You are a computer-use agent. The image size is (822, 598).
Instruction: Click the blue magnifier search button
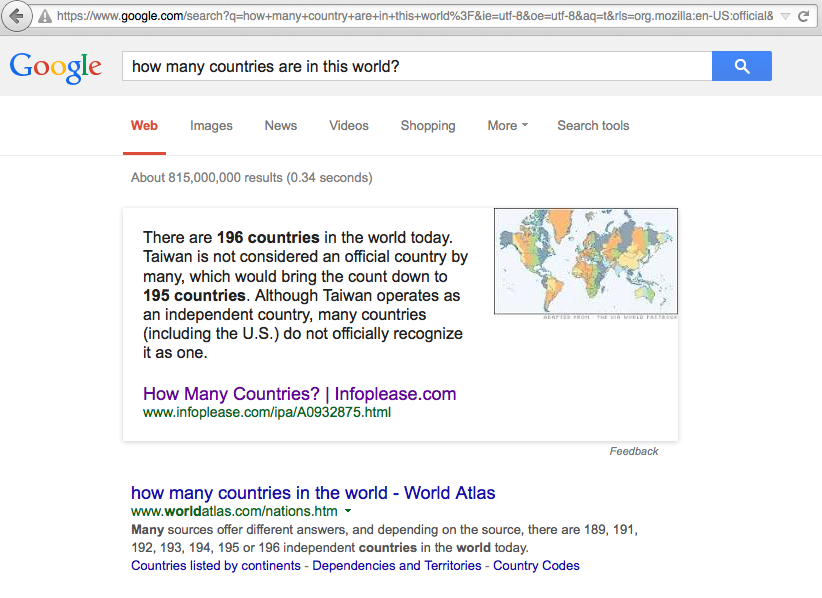tap(742, 66)
